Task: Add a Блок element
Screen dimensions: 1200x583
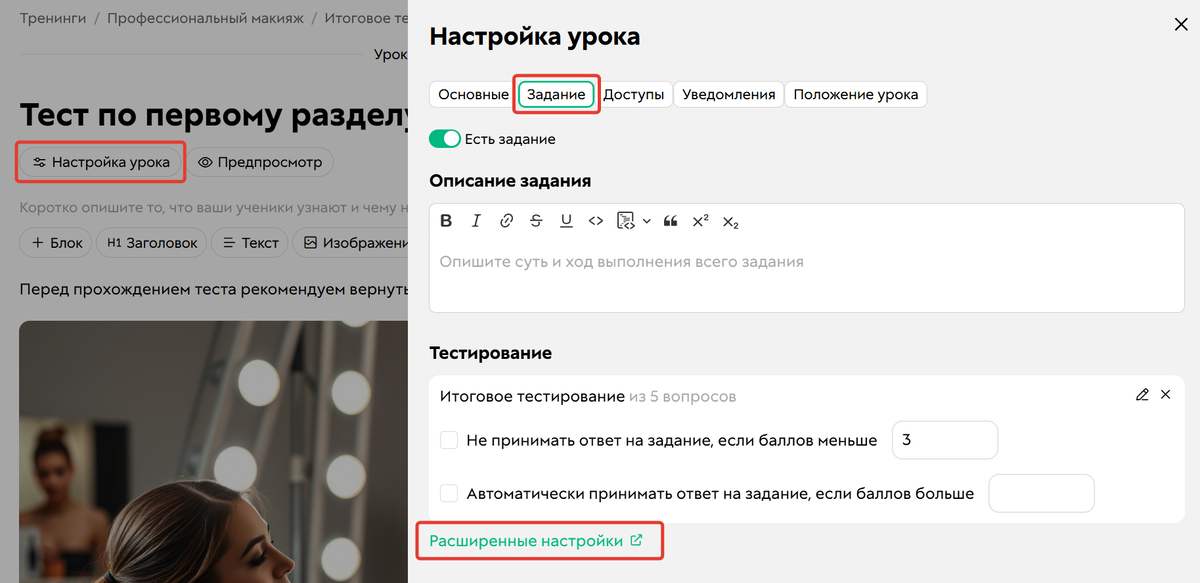Action: click(x=57, y=242)
